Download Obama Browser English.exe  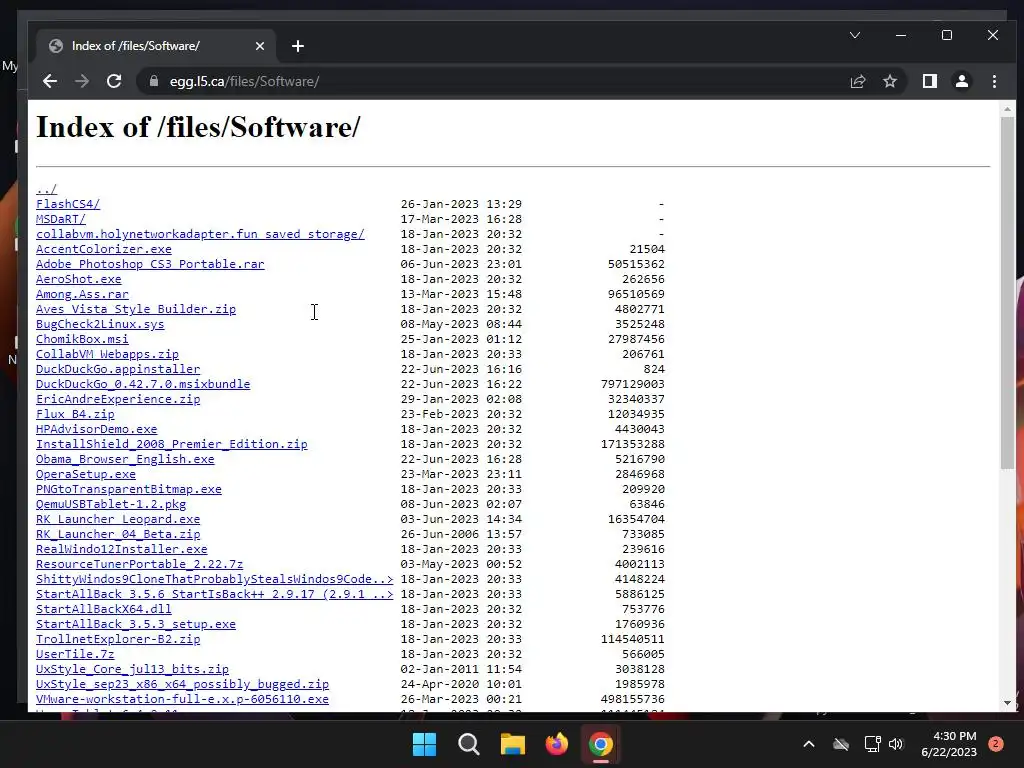[x=125, y=460]
